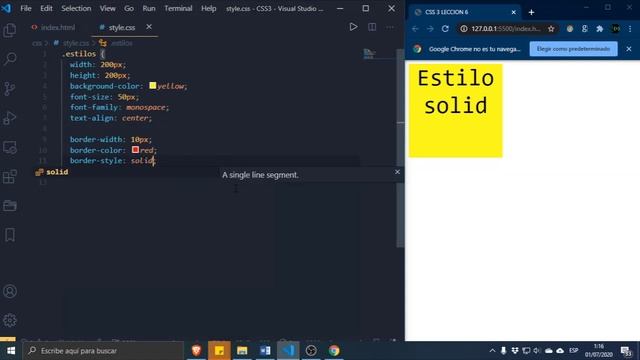This screenshot has width=640, height=360.
Task: Open the Bookmarks view
Action: (x=10, y=235)
